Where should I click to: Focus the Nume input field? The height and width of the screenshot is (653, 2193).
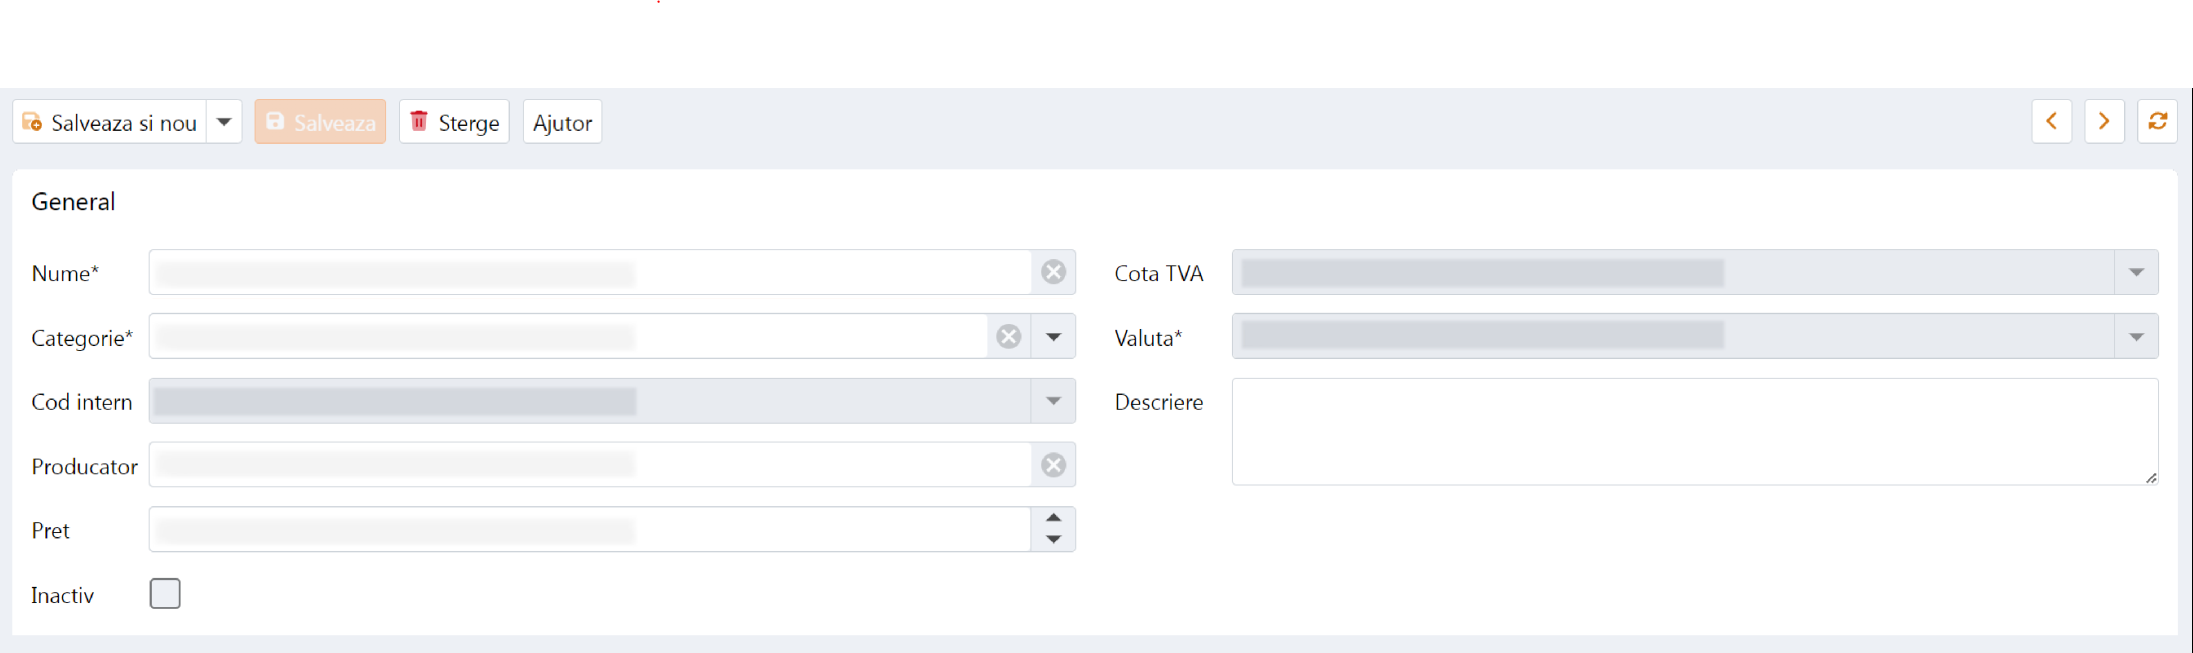pyautogui.click(x=590, y=272)
